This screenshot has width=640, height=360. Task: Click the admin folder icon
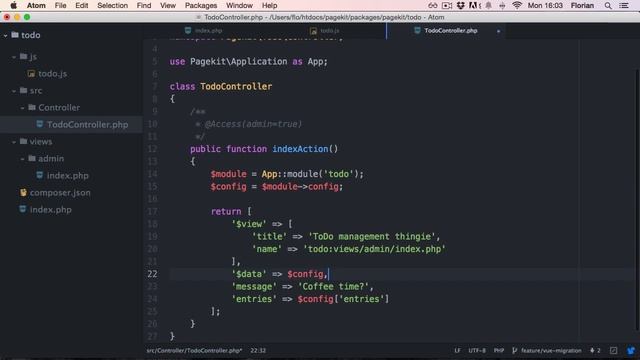coord(32,158)
